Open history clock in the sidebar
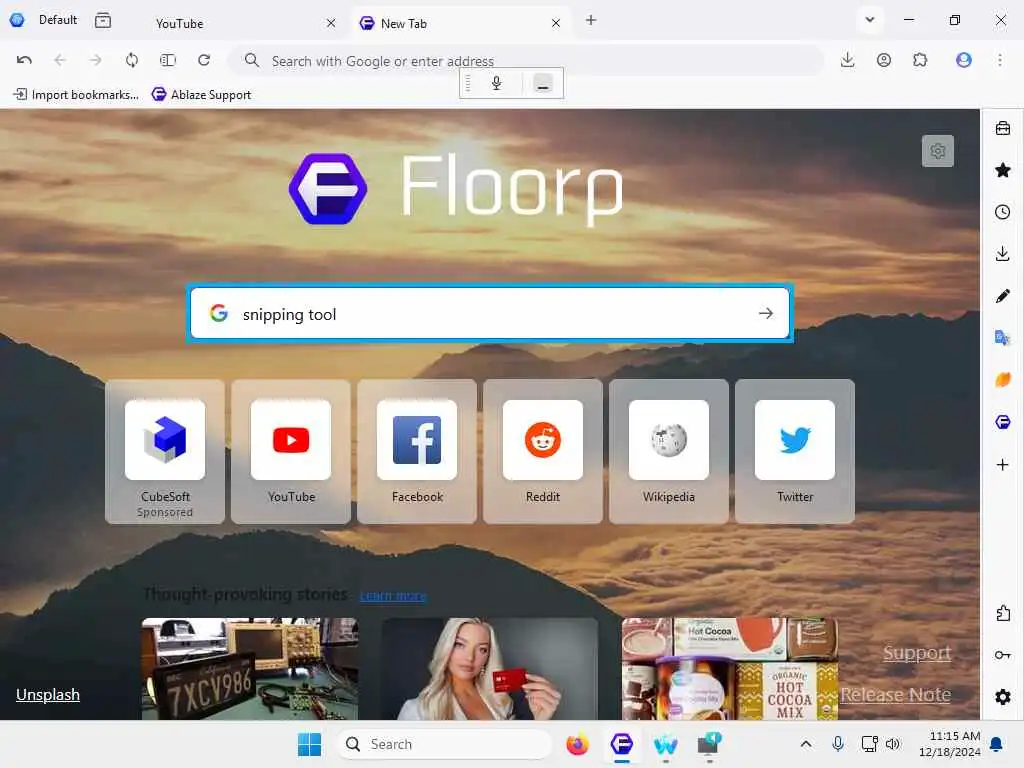Screen dimensions: 1024x768 click(1002, 212)
